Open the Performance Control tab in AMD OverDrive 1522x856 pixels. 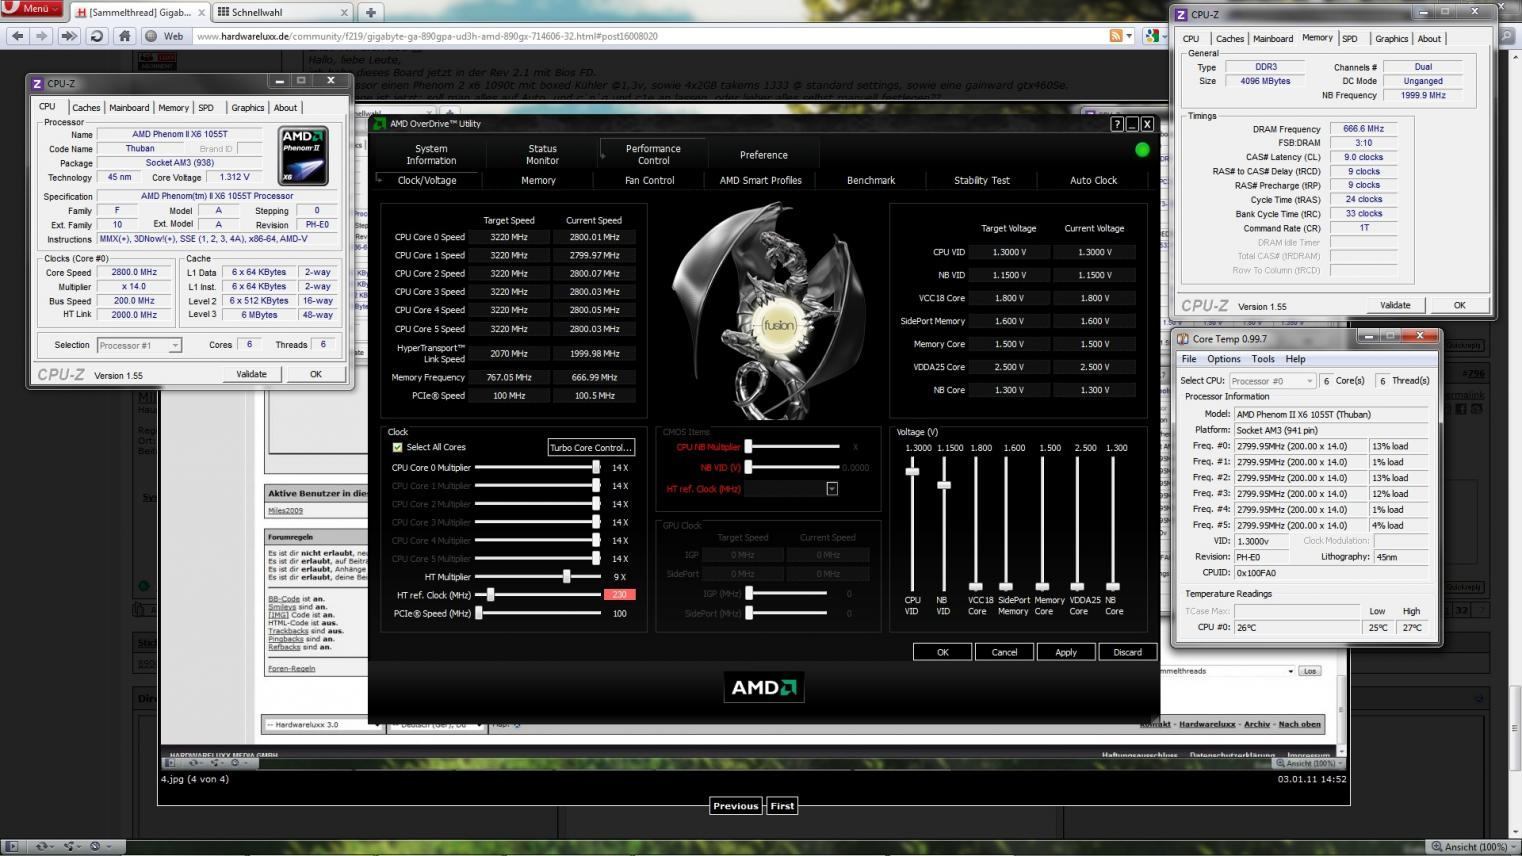click(653, 154)
